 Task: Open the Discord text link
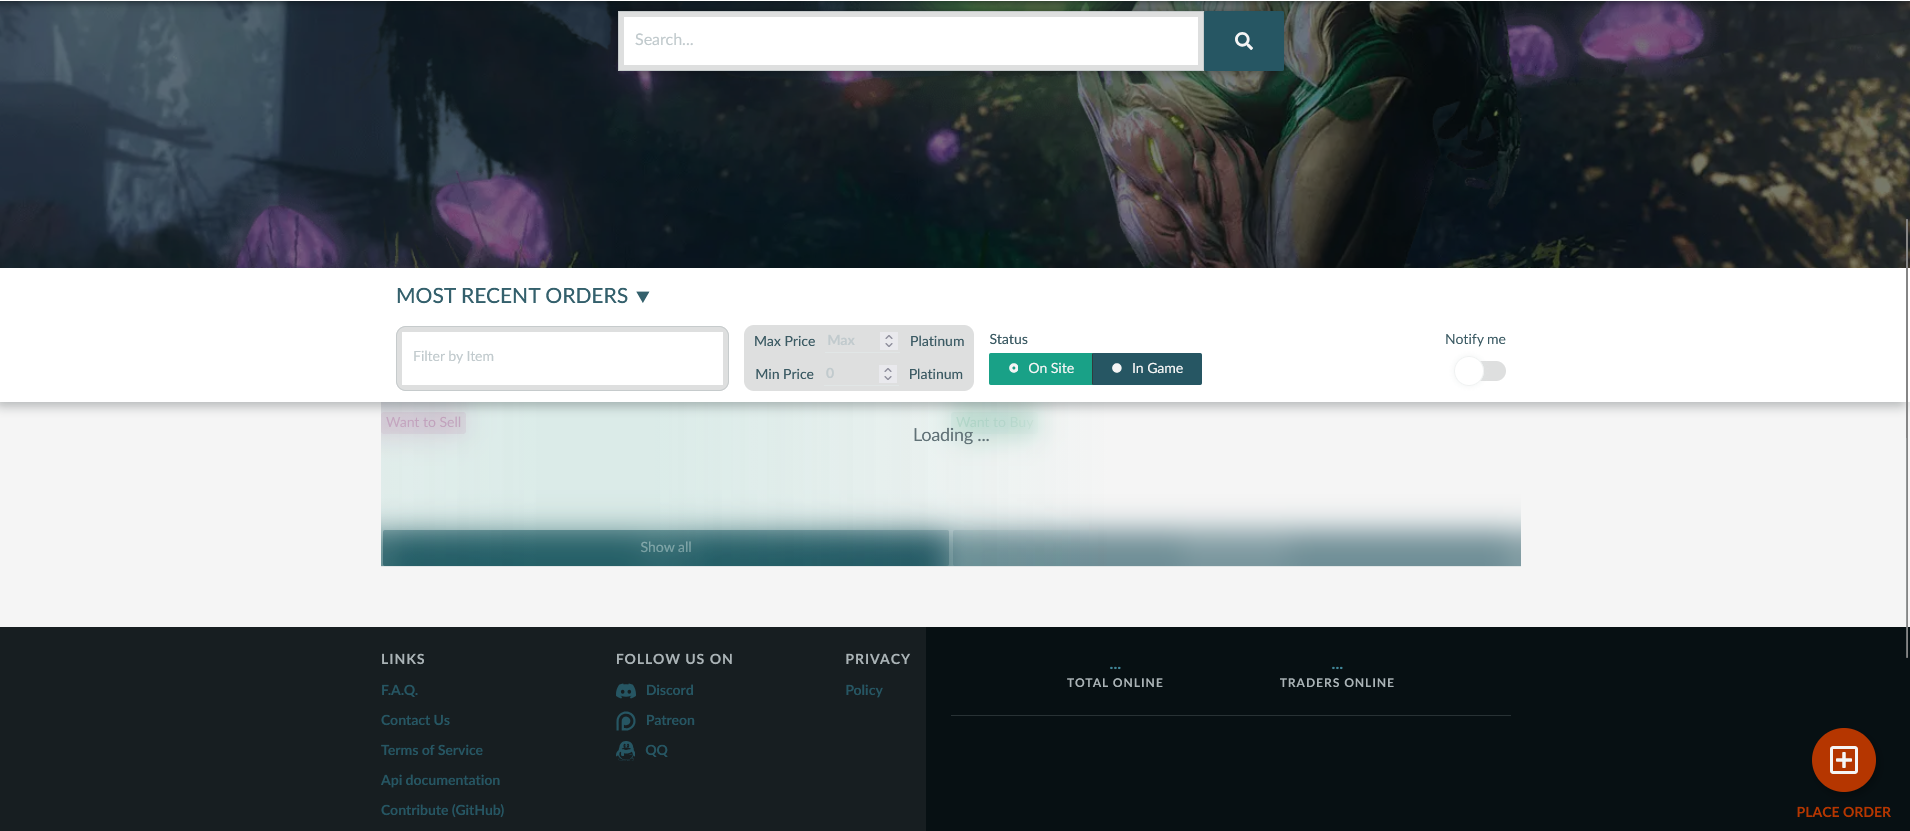pos(670,690)
